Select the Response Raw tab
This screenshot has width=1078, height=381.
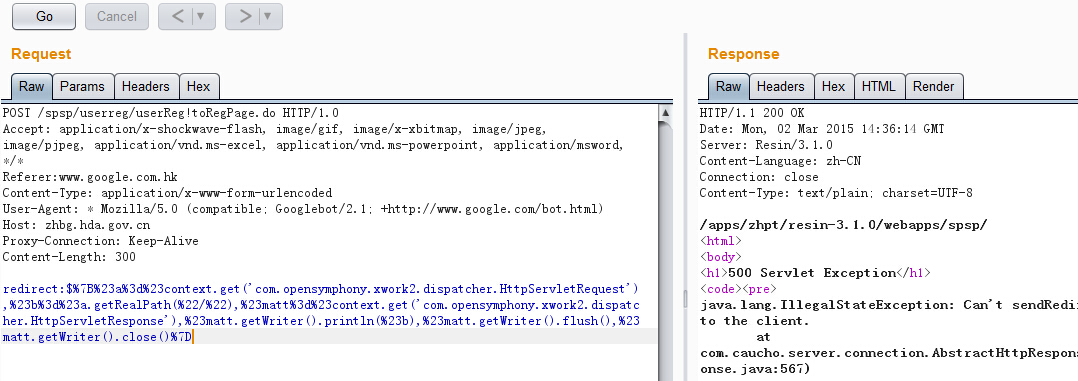[x=728, y=87]
